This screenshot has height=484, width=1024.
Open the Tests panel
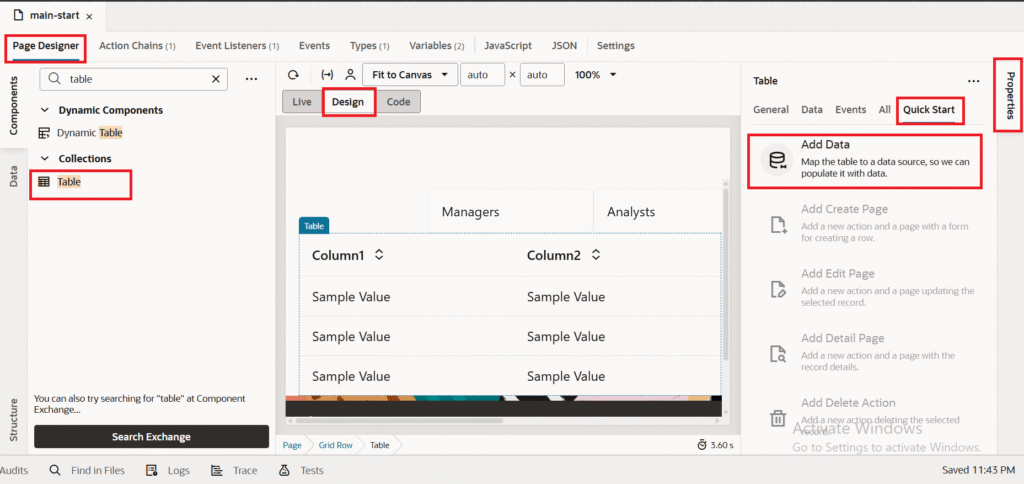(x=301, y=470)
